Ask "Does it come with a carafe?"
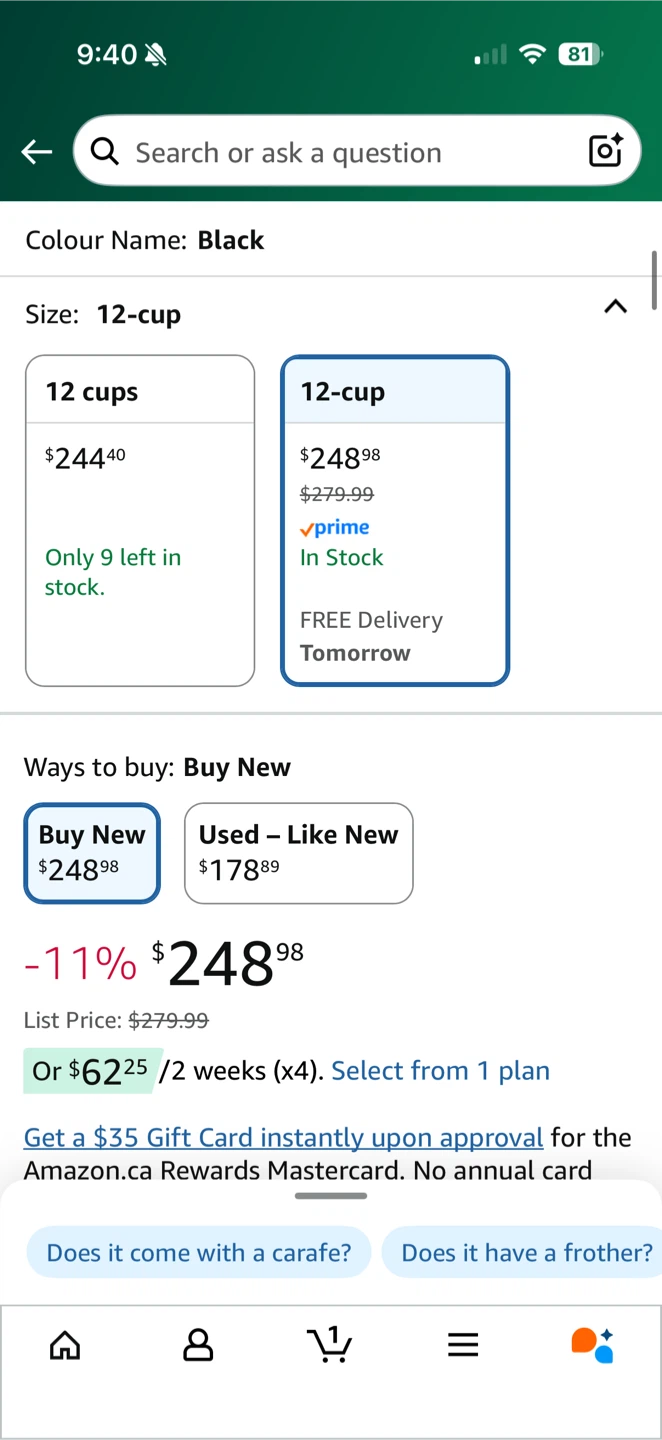This screenshot has width=662, height=1440. 199,1252
